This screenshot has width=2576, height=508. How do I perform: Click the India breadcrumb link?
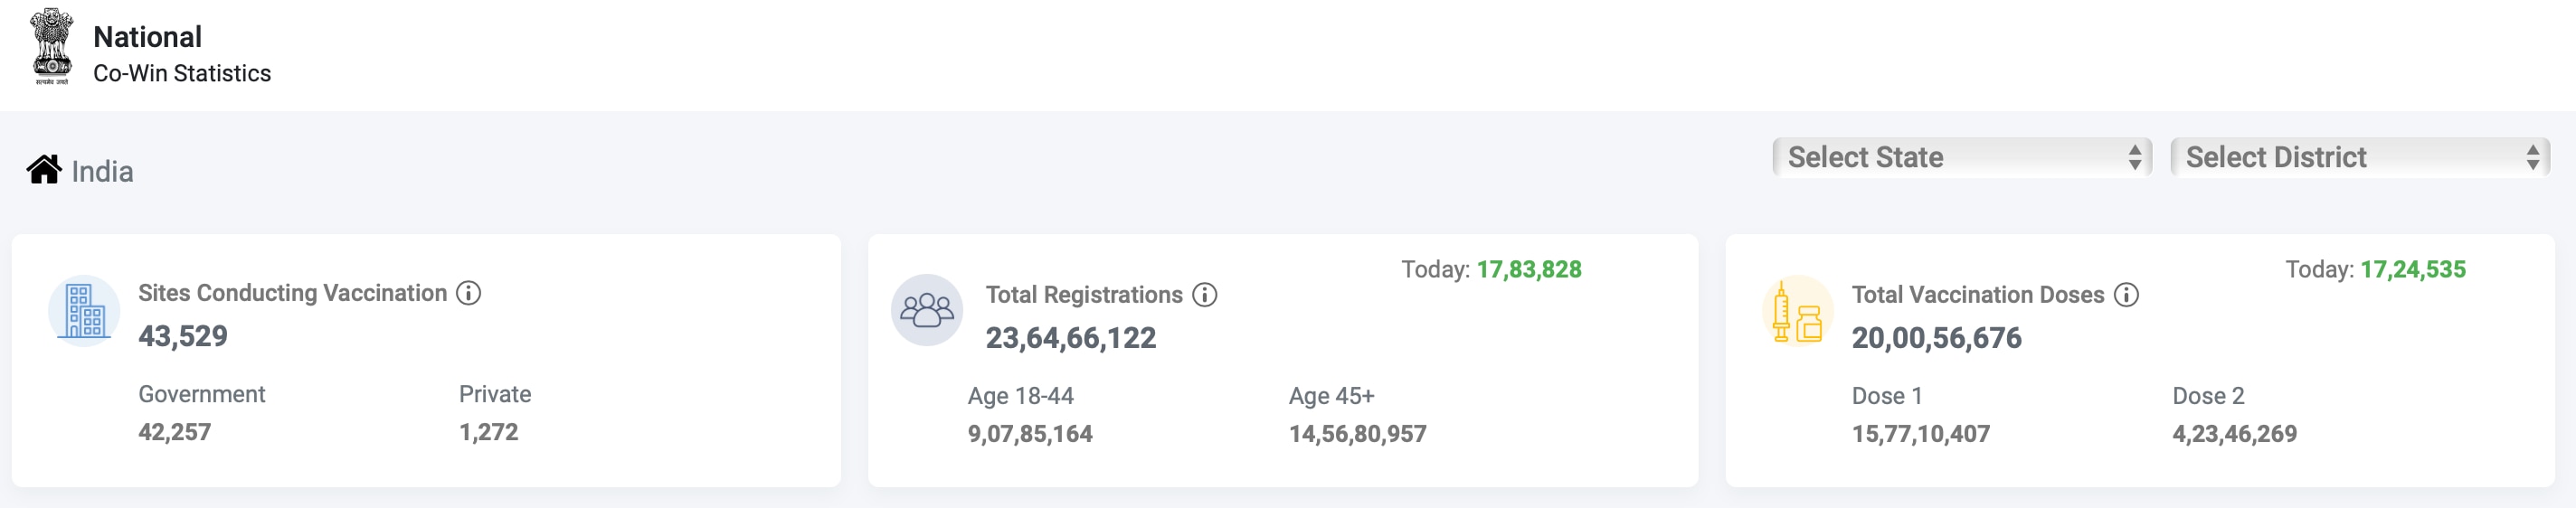pyautogui.click(x=102, y=172)
